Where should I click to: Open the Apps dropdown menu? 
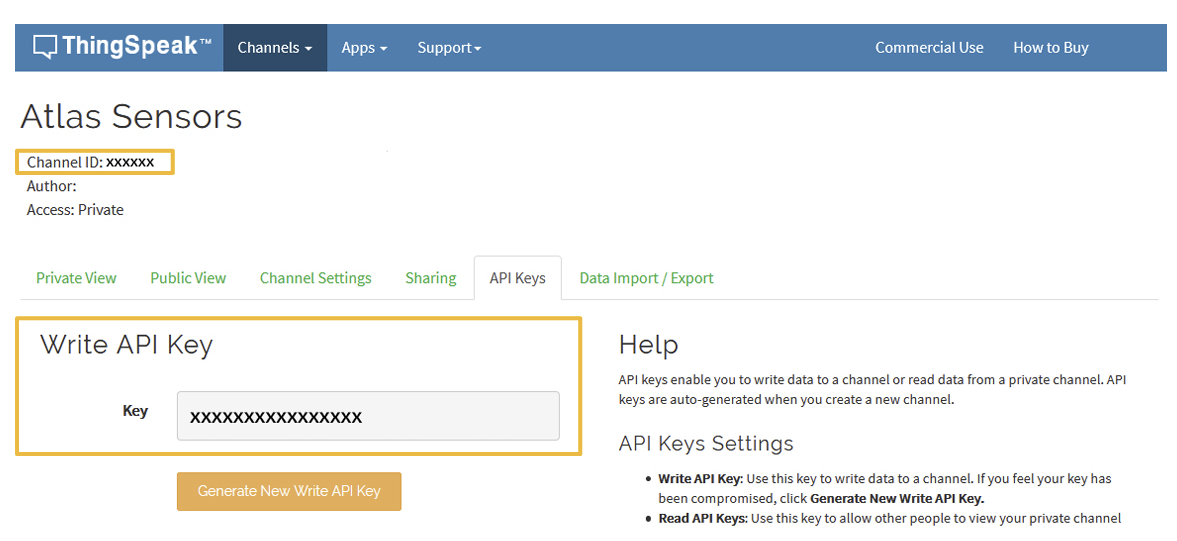tap(364, 48)
